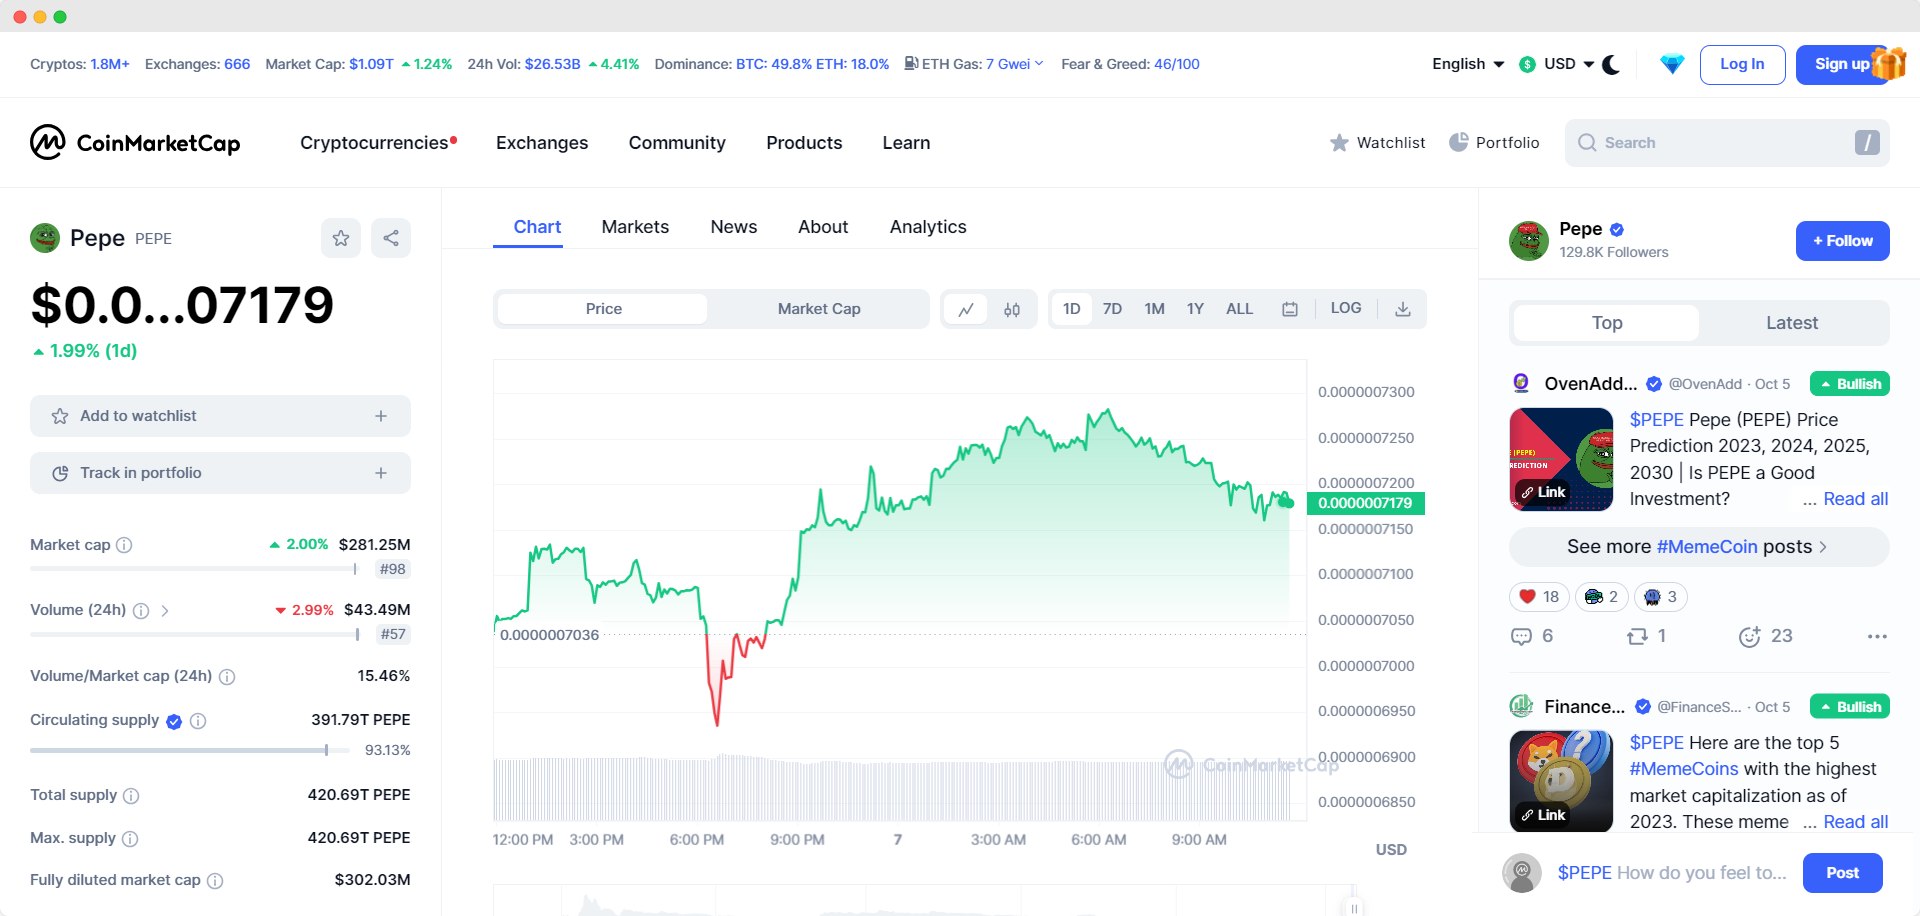Open the Total supply info icon
This screenshot has width=1920, height=916.
(x=131, y=796)
